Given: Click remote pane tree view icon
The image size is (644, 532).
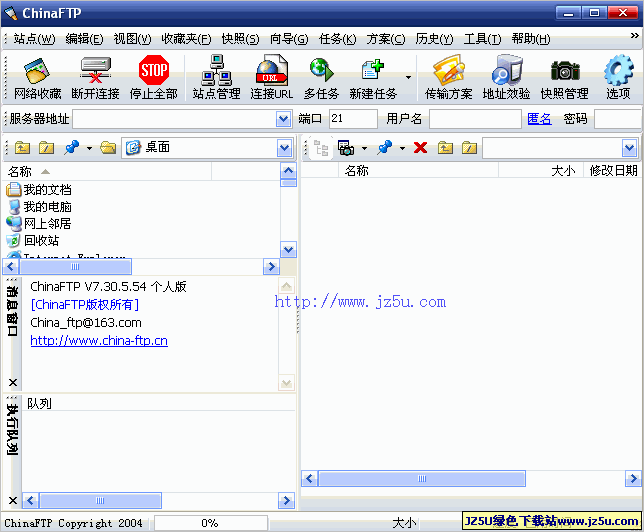Looking at the screenshot, I should 321,148.
